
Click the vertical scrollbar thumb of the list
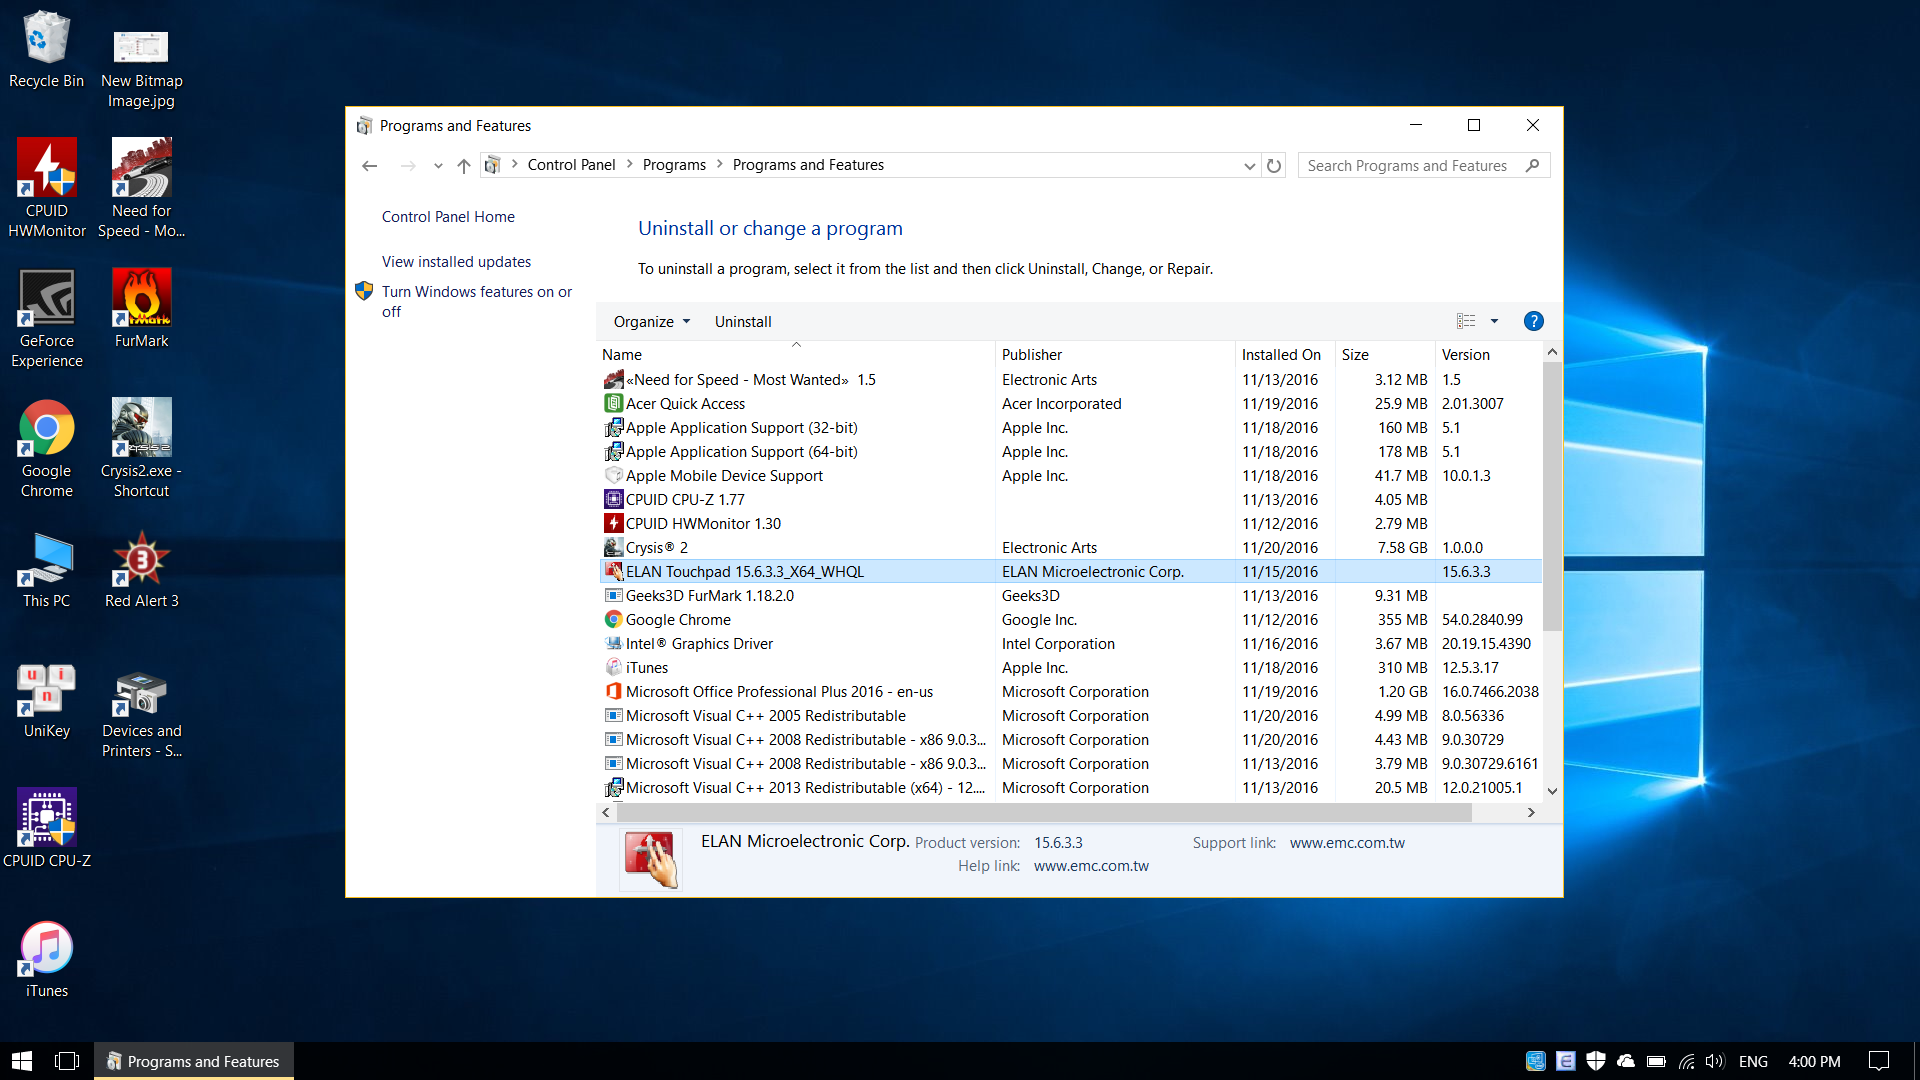[1552, 496]
